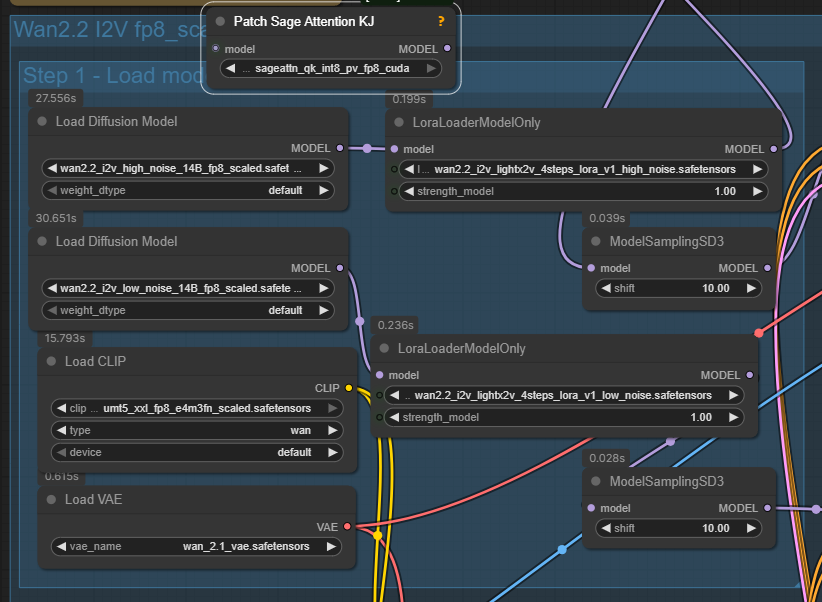Collapse the Patch Sage Attention KJ node
Screen dimensions: 822x602
(220, 21)
